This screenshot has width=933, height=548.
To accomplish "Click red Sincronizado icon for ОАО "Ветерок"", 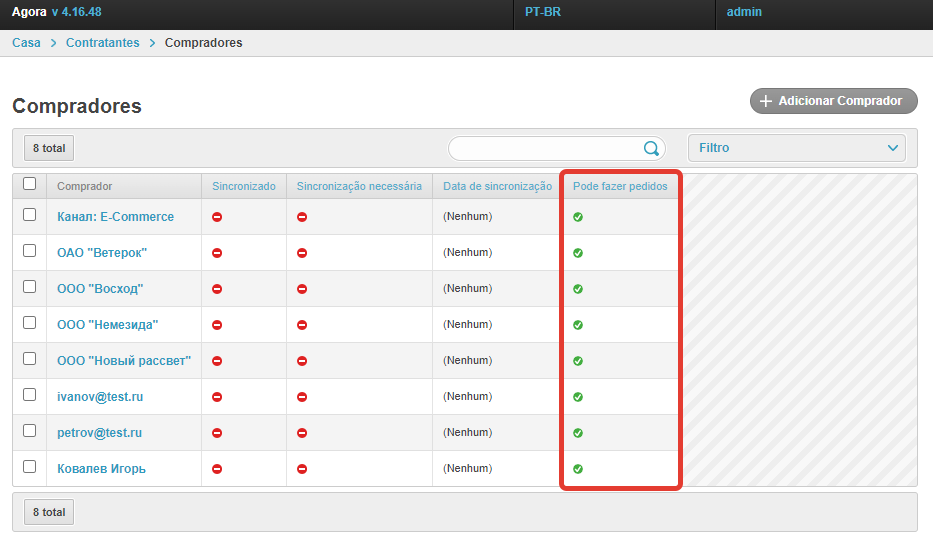I will click(x=217, y=253).
